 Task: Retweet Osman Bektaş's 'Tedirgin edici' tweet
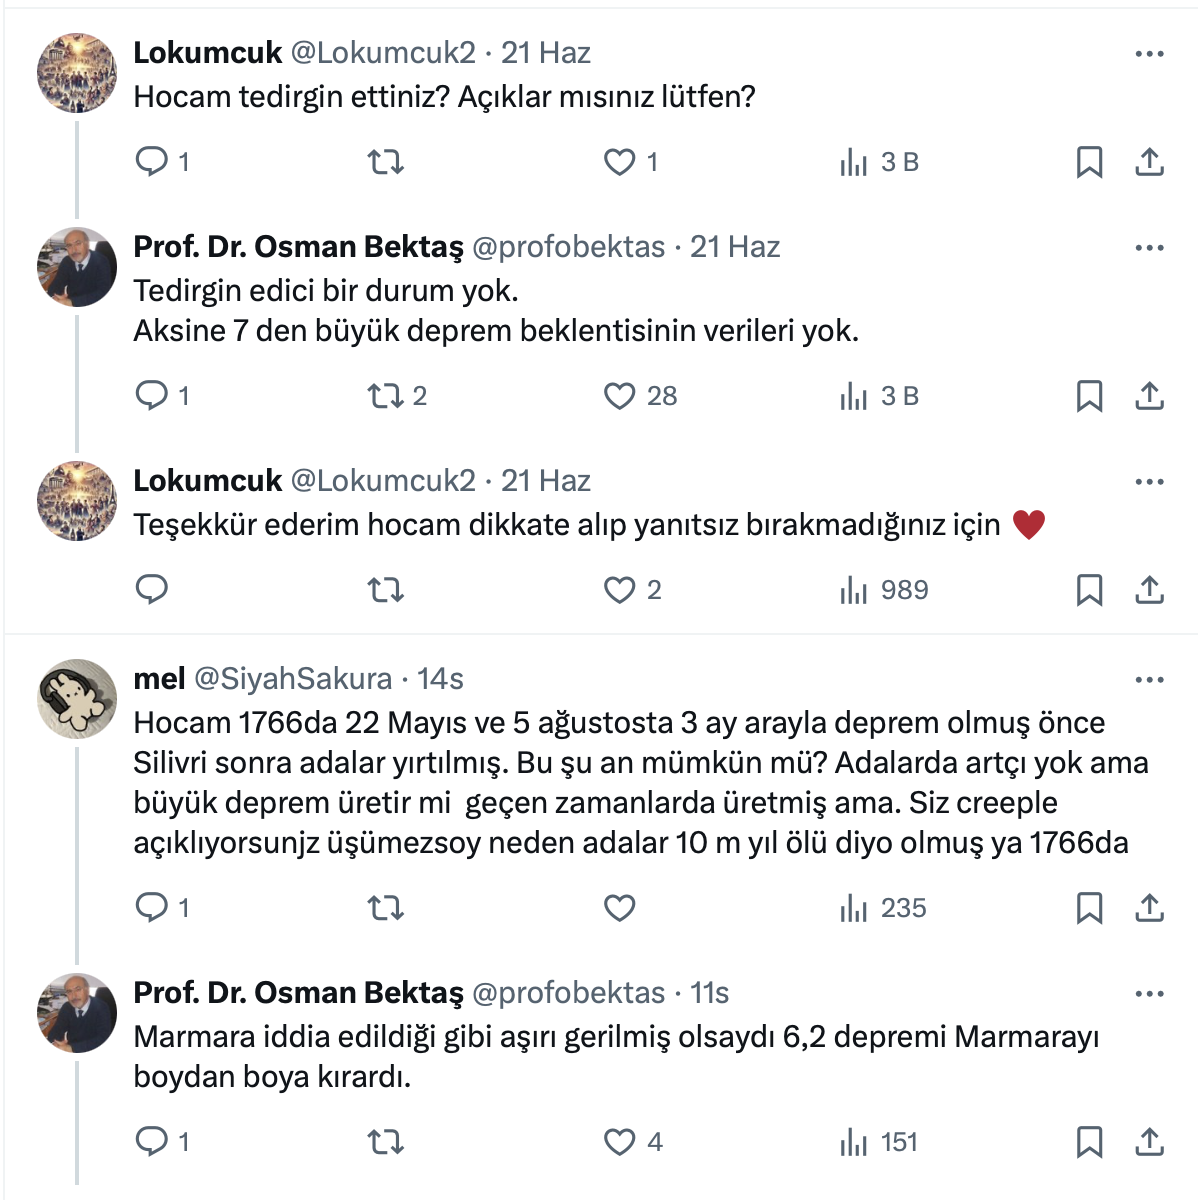pos(386,396)
